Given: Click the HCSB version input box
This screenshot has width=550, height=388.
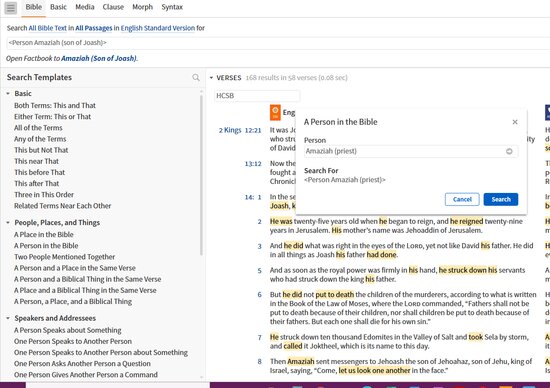Looking at the screenshot, I should tap(257, 96).
